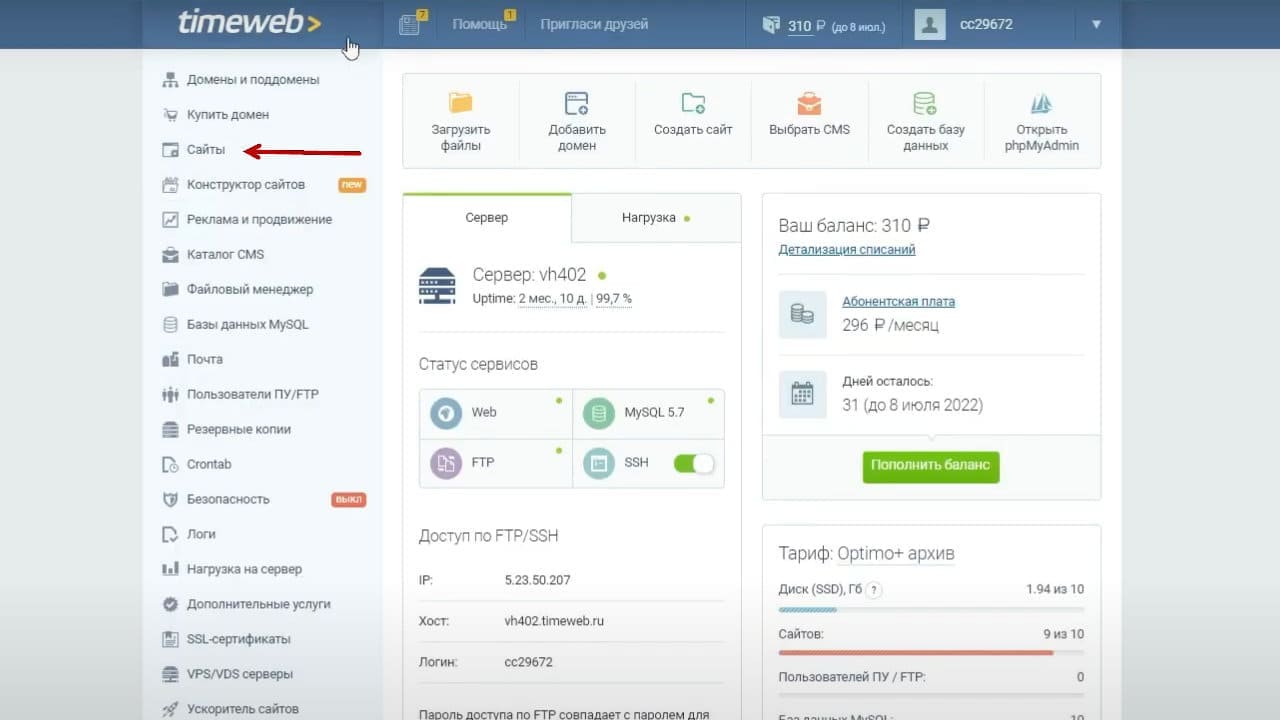Click the cc29672 account name
1280x720 pixels.
click(985, 24)
